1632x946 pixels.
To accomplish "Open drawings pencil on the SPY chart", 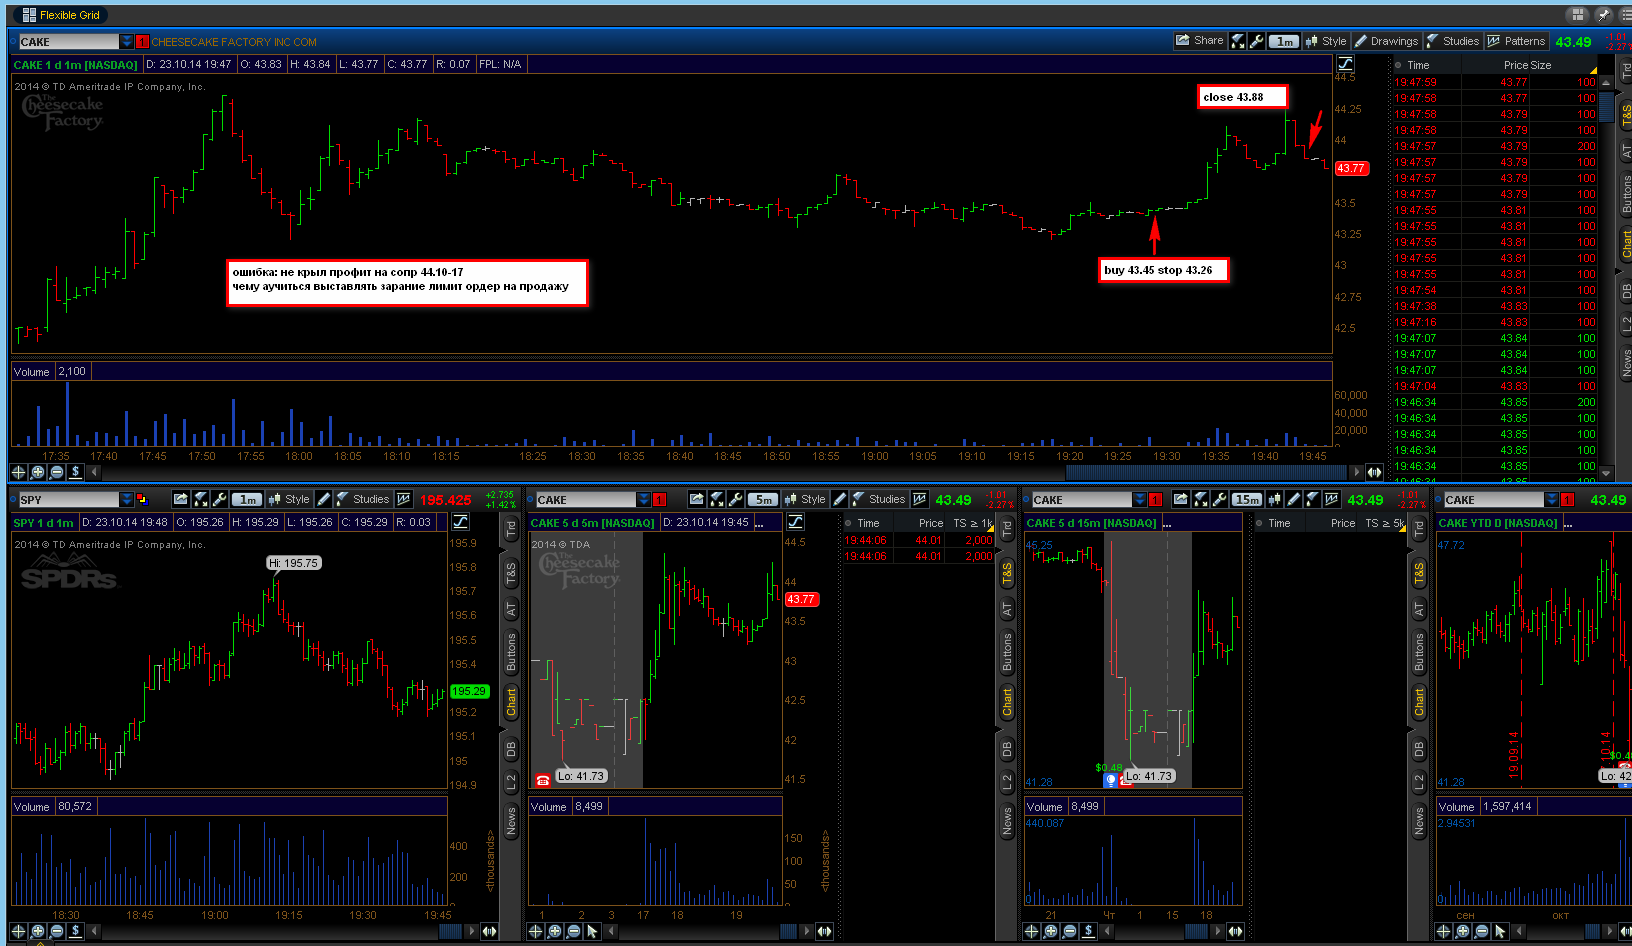I will coord(324,499).
